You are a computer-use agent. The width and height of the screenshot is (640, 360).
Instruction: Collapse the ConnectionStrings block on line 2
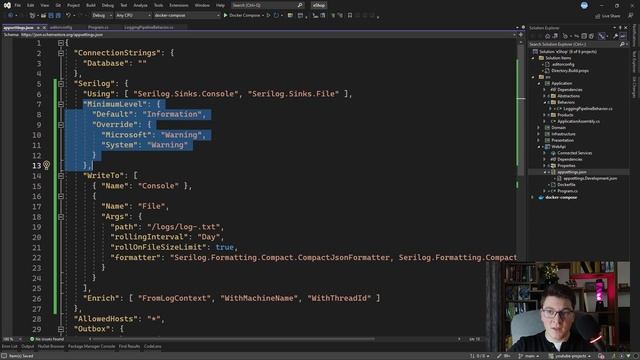(61, 53)
